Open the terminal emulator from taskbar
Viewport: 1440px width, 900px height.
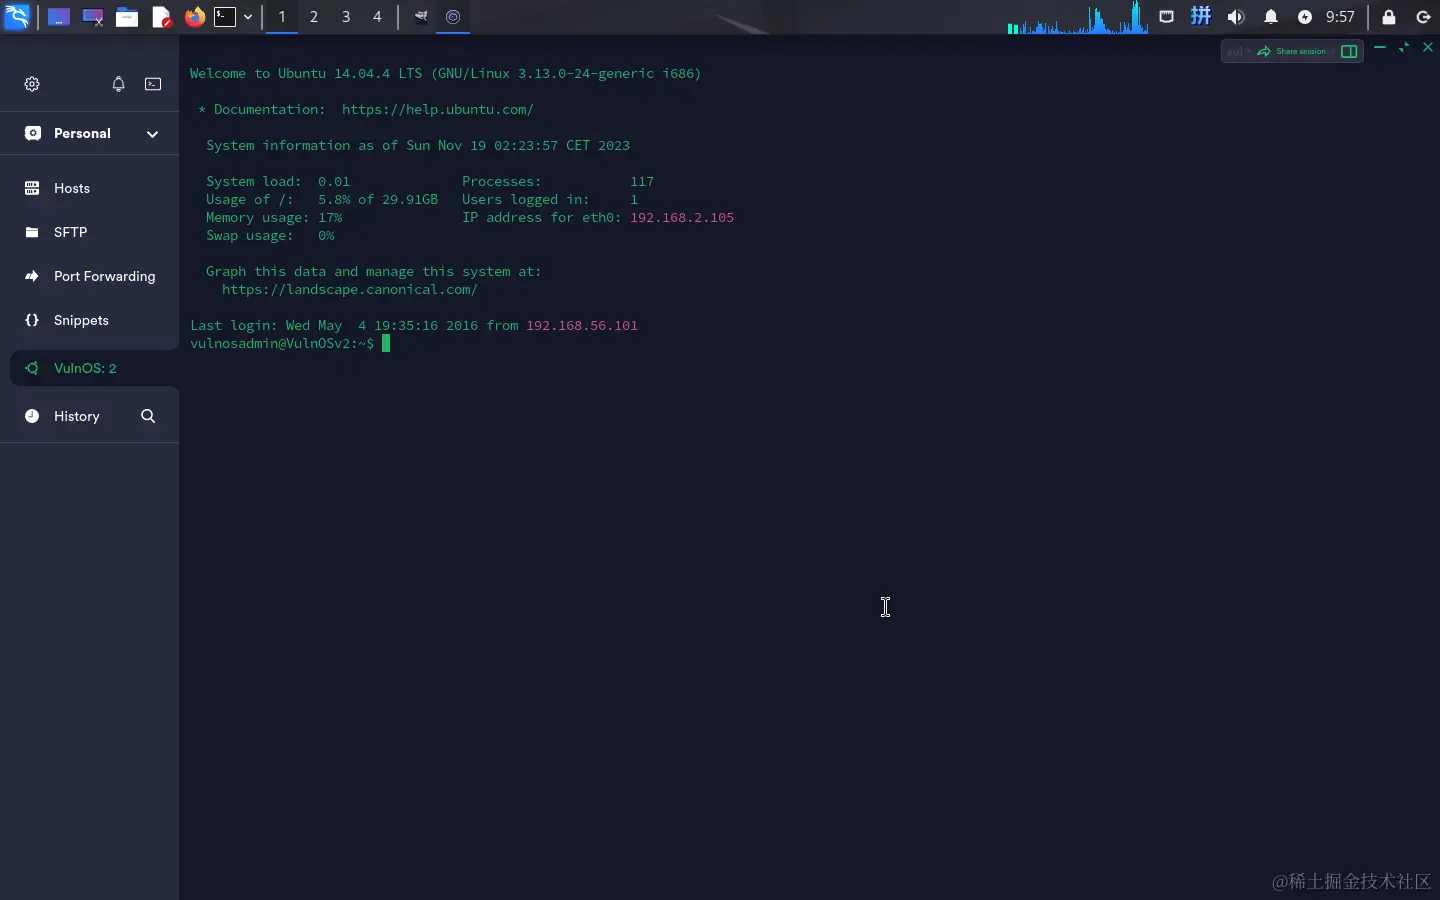pyautogui.click(x=225, y=17)
